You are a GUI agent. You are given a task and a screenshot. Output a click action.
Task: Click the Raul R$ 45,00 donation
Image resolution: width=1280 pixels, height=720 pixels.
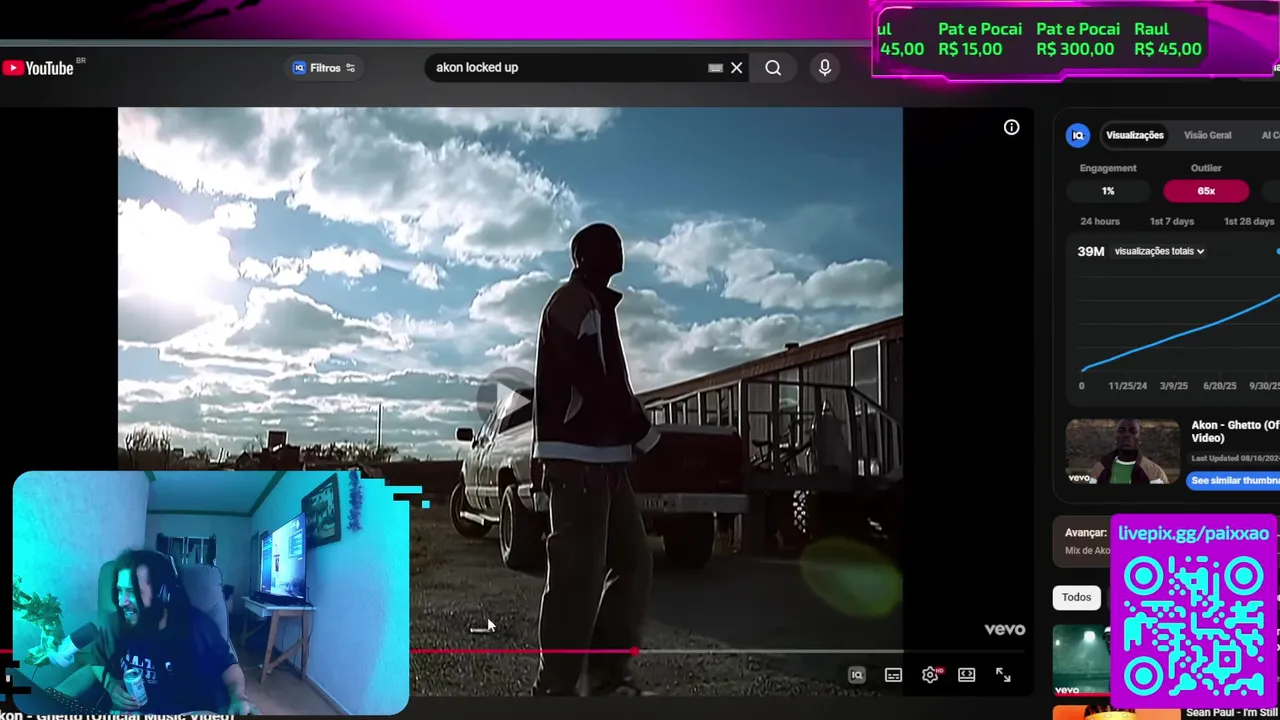coord(1168,39)
